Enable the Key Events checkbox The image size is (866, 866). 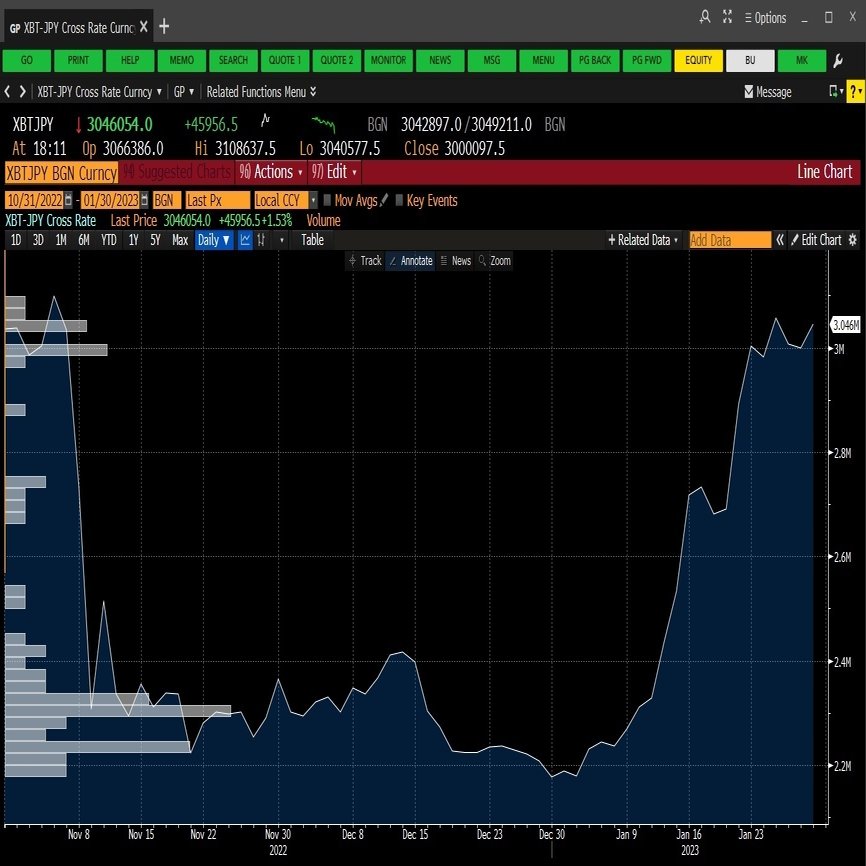coord(399,200)
